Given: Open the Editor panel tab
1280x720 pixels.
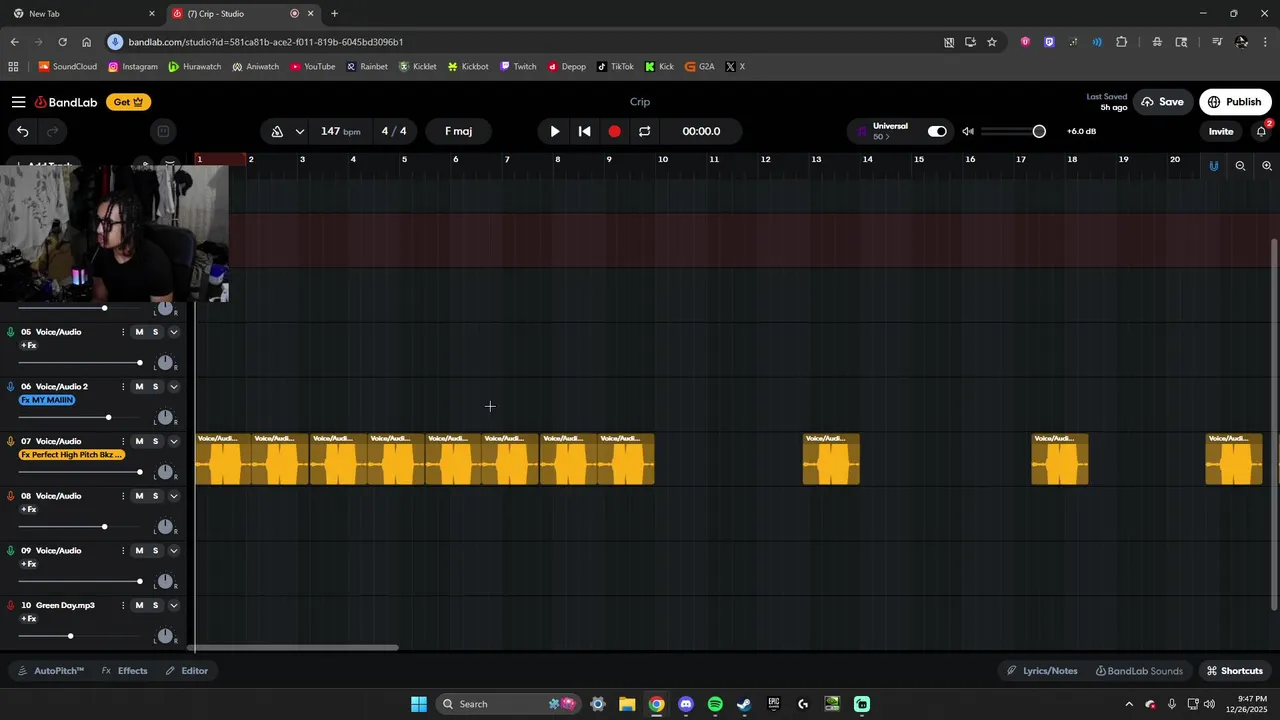Looking at the screenshot, I should coord(187,671).
